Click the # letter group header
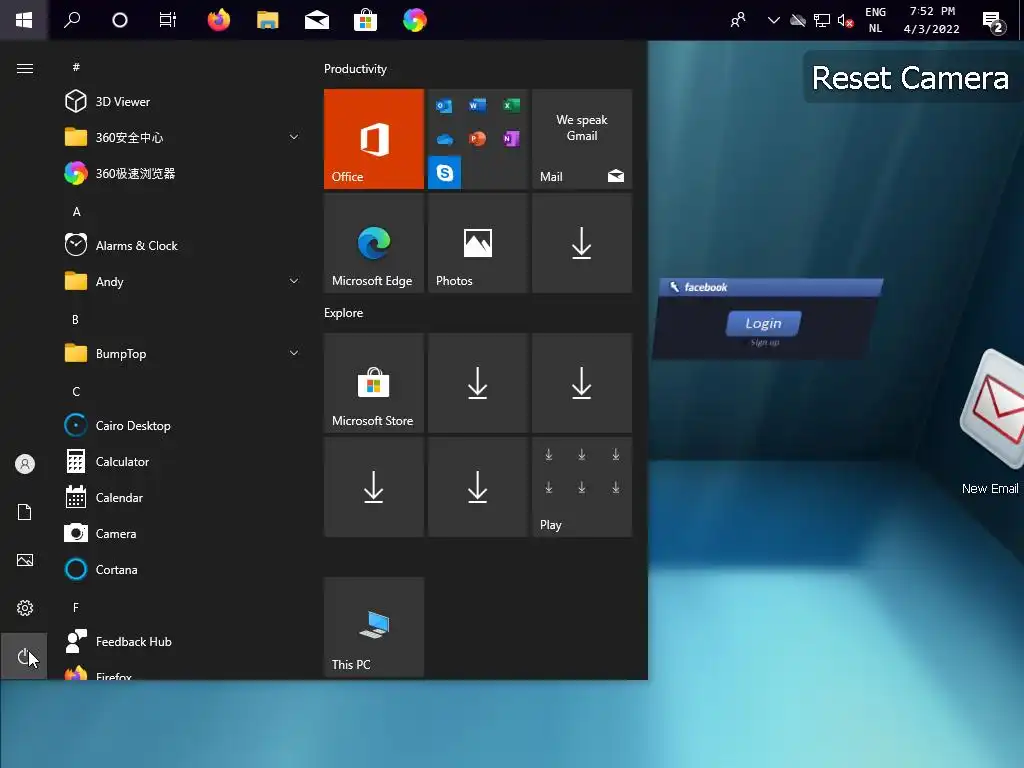This screenshot has height=768, width=1024. [76, 67]
